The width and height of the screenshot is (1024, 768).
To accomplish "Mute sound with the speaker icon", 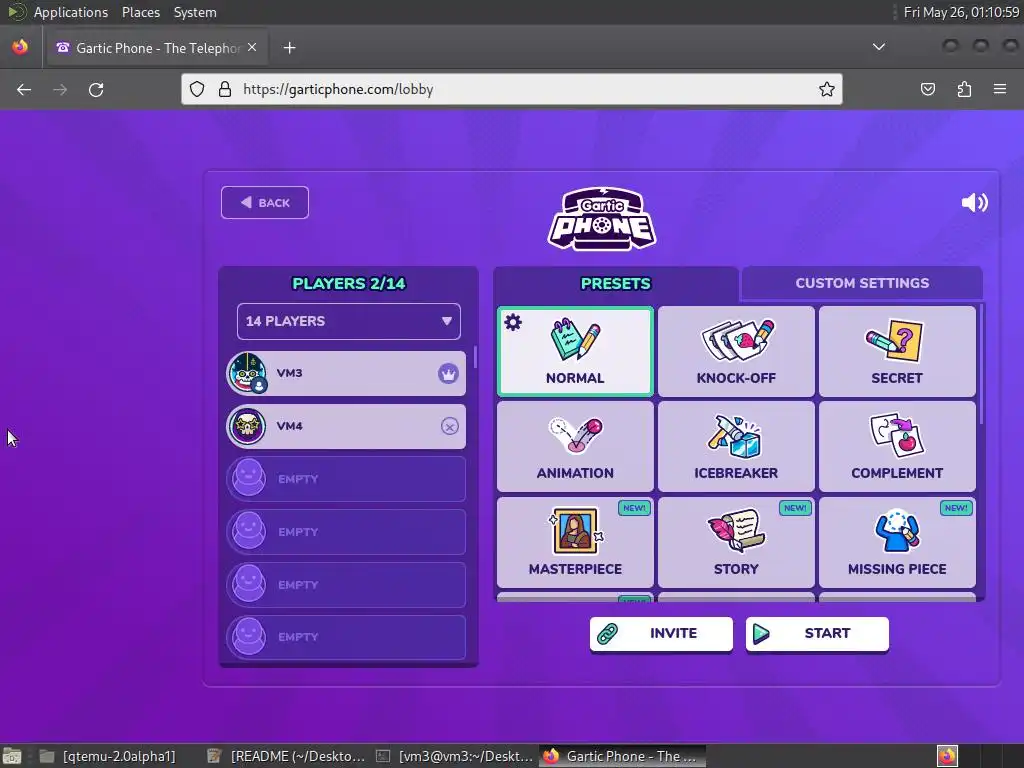I will [974, 202].
